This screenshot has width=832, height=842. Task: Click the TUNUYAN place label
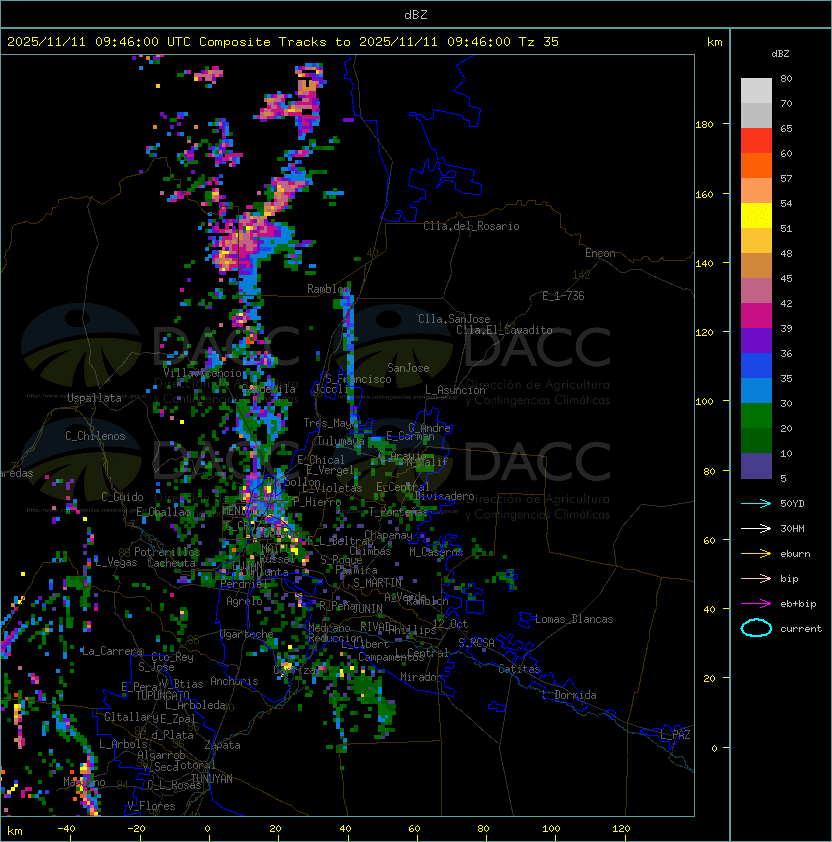click(212, 778)
